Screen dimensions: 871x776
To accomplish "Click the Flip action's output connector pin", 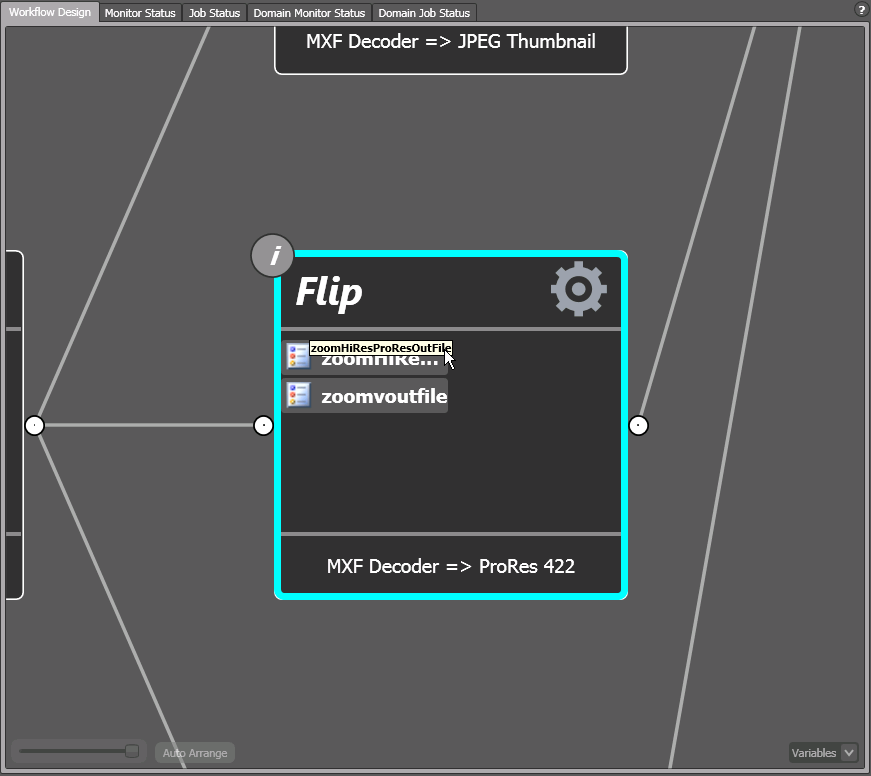I will pos(639,426).
